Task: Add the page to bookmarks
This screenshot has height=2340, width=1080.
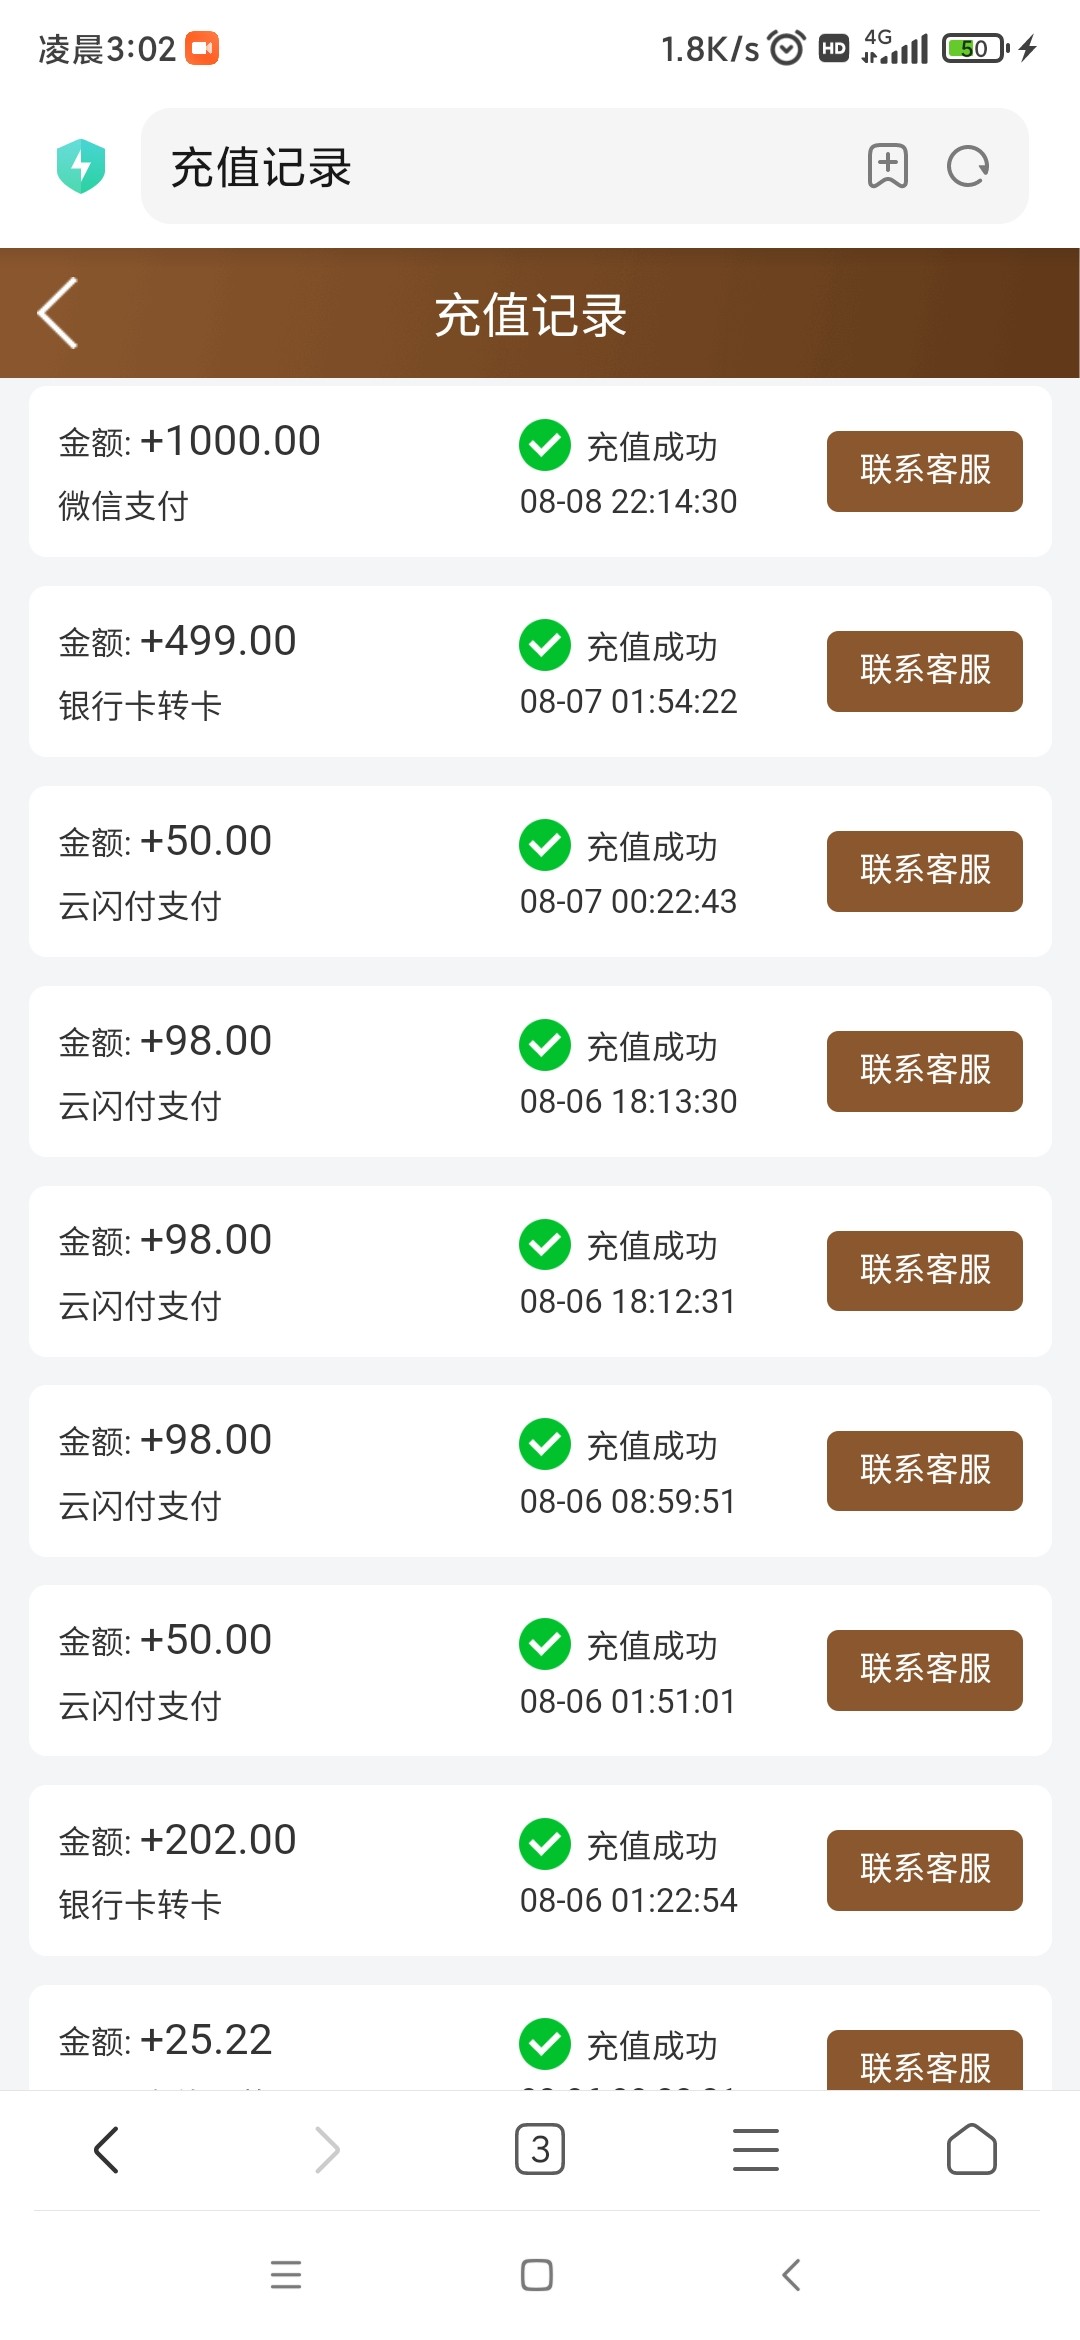Action: point(887,166)
